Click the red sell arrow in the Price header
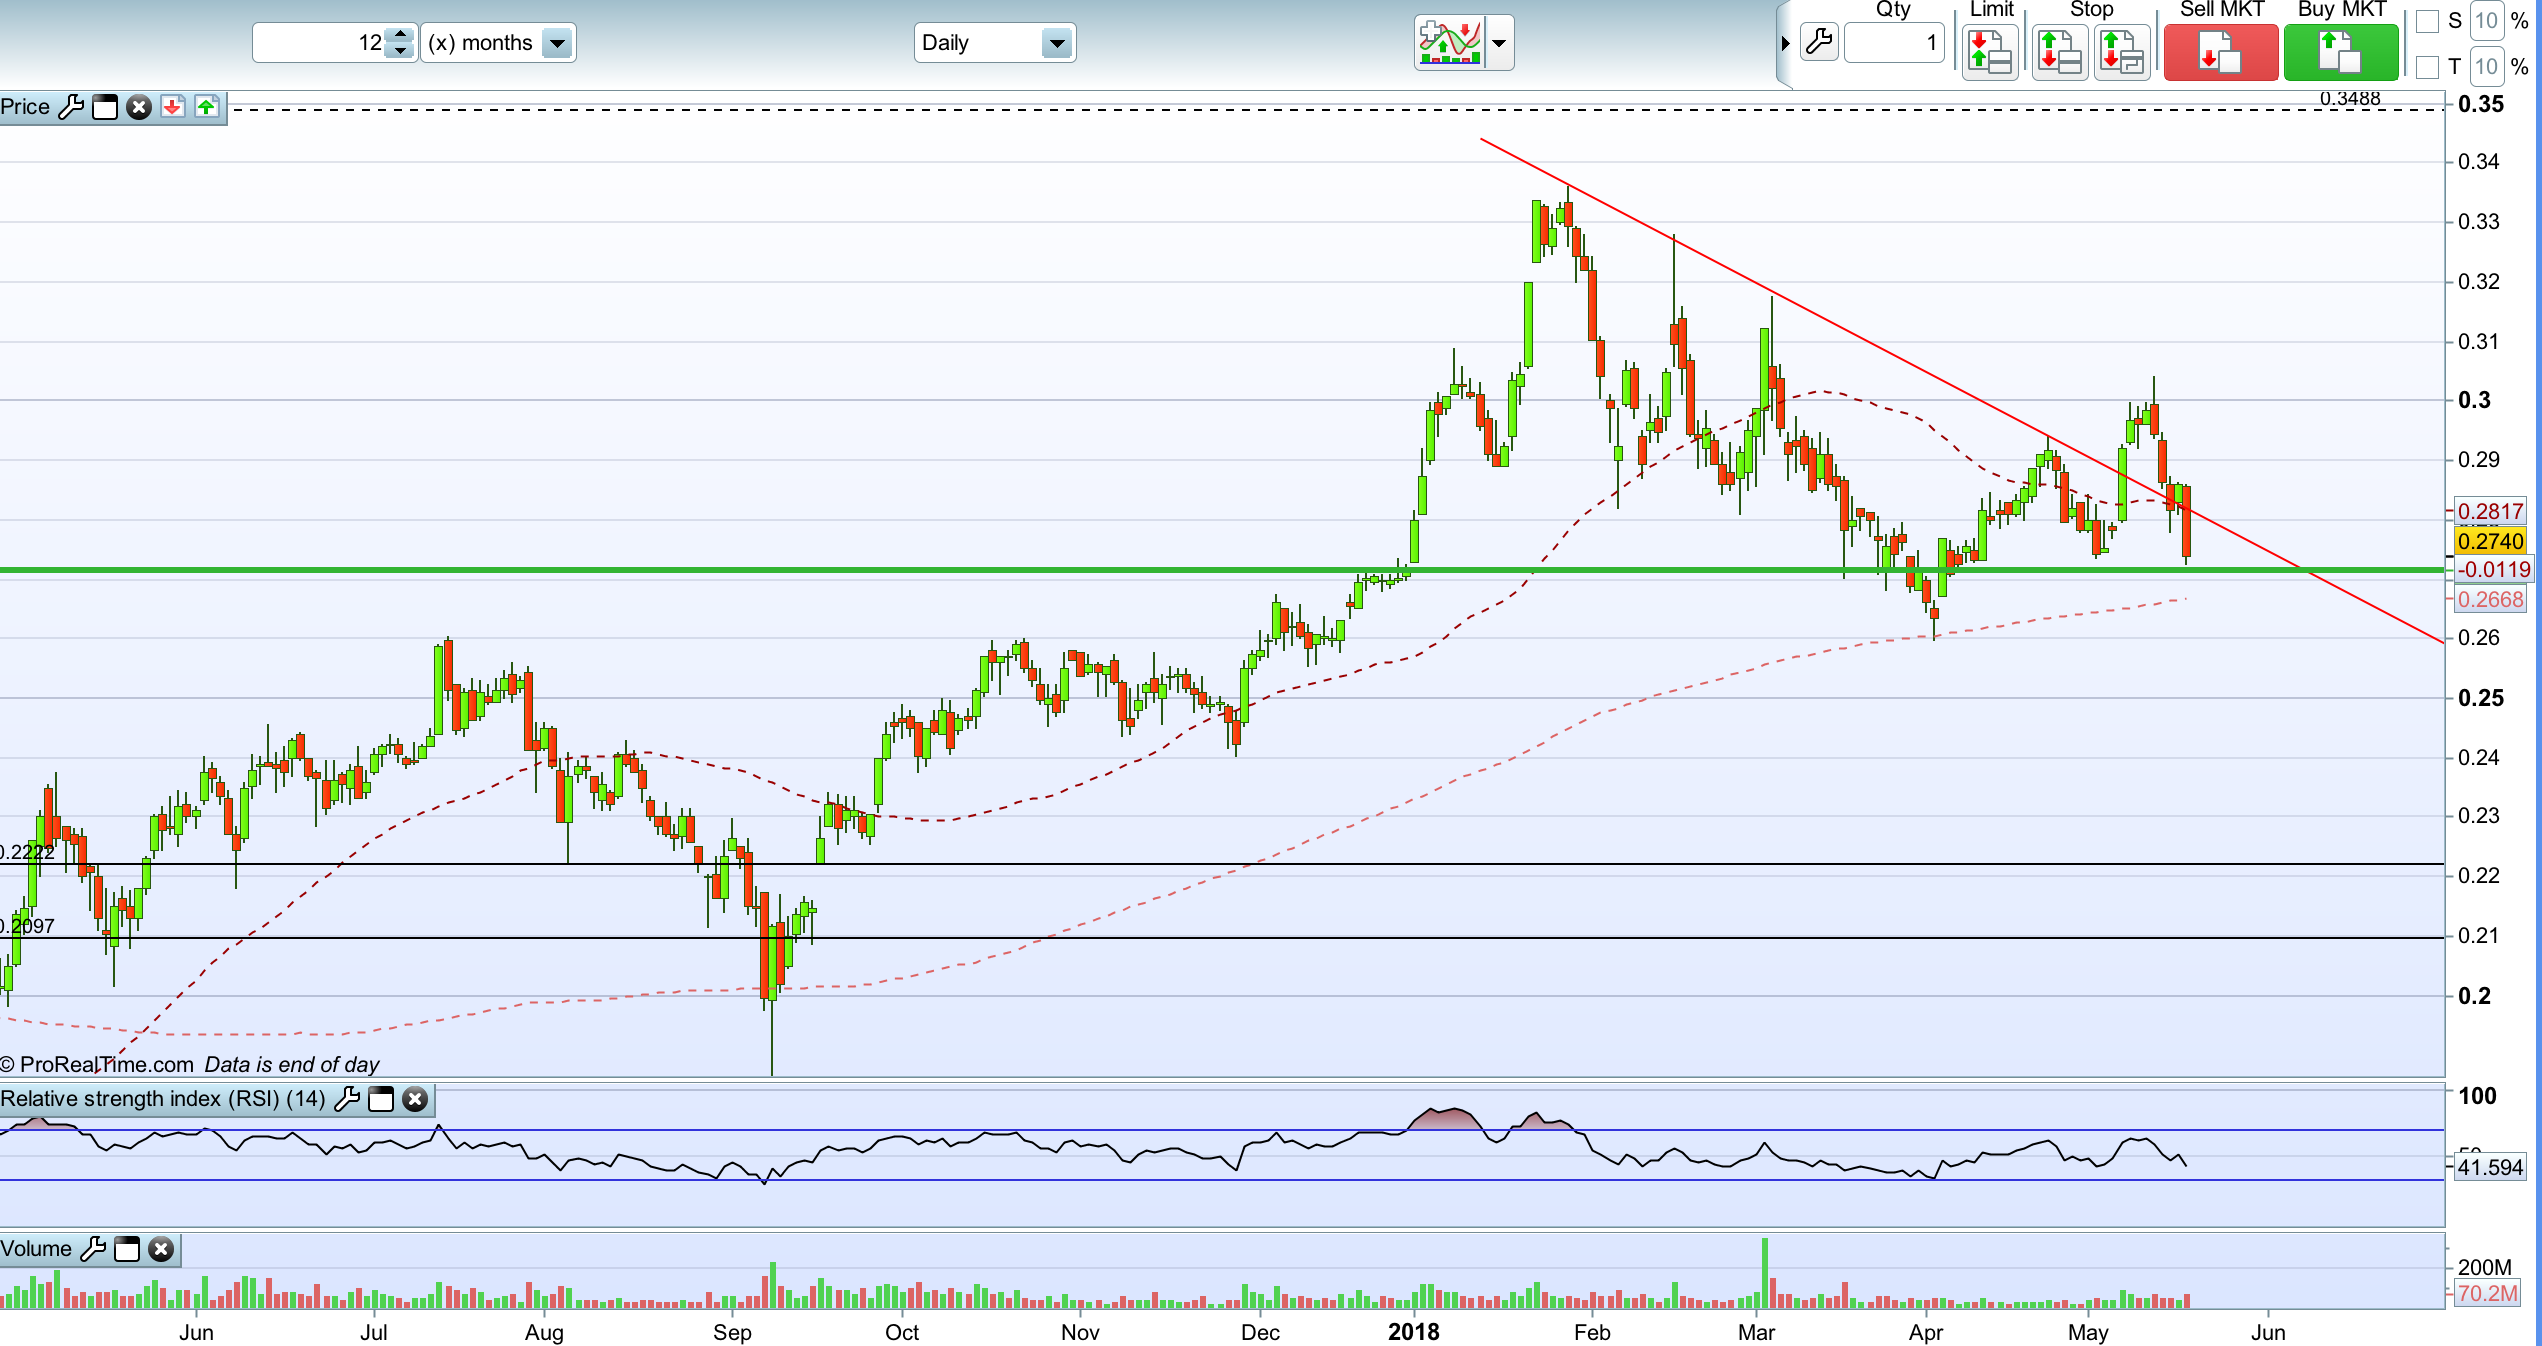 (172, 107)
